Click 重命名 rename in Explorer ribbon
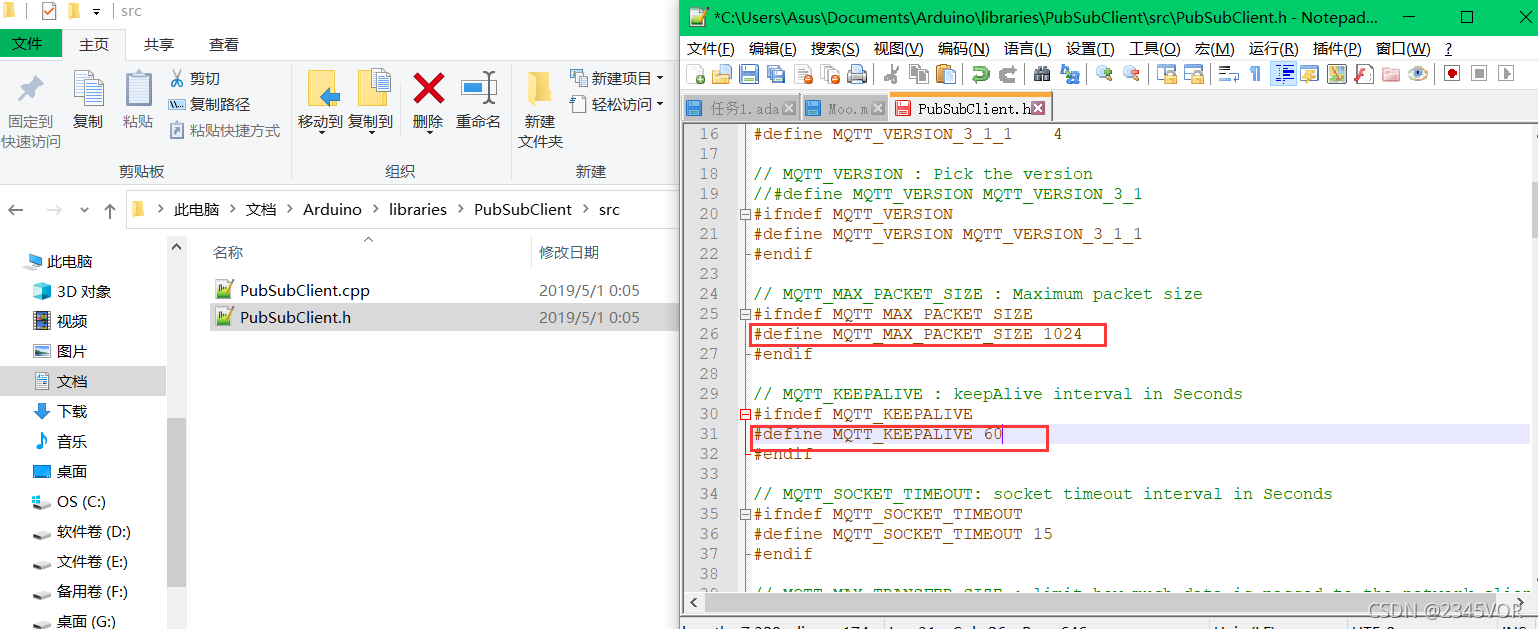The width and height of the screenshot is (1538, 629). click(478, 100)
